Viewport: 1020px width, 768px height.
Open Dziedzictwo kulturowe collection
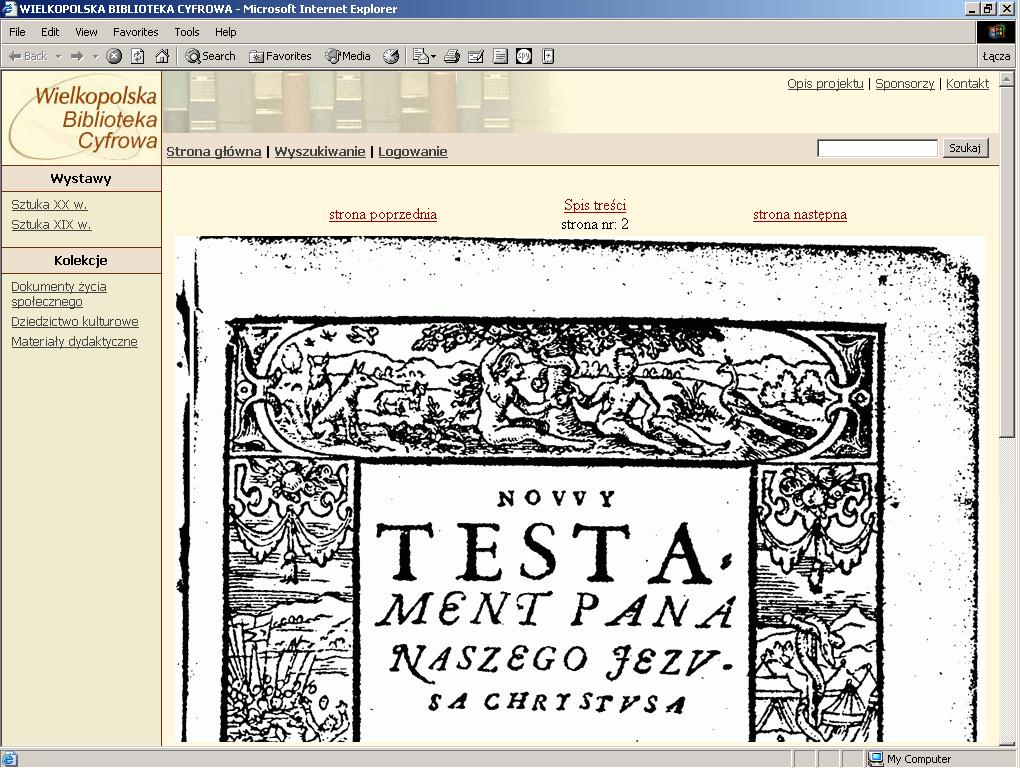tap(74, 322)
